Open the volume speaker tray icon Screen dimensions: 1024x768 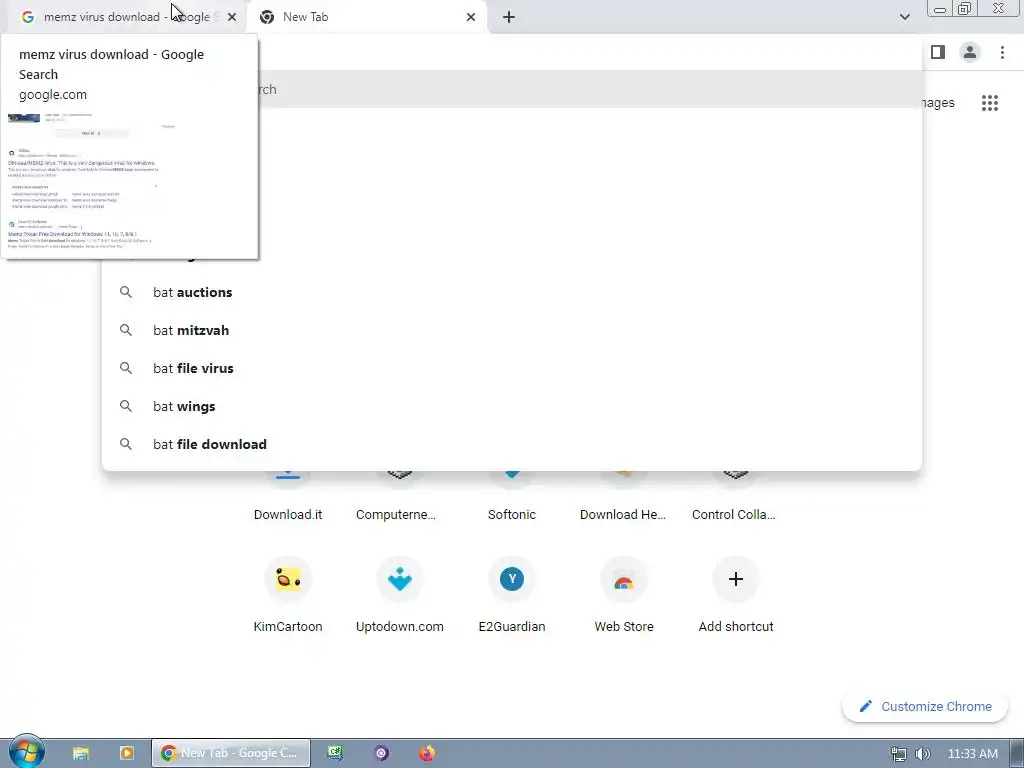point(922,754)
